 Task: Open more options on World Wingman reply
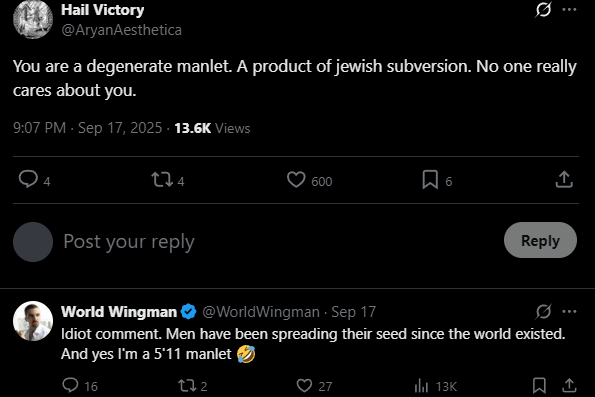tap(569, 312)
